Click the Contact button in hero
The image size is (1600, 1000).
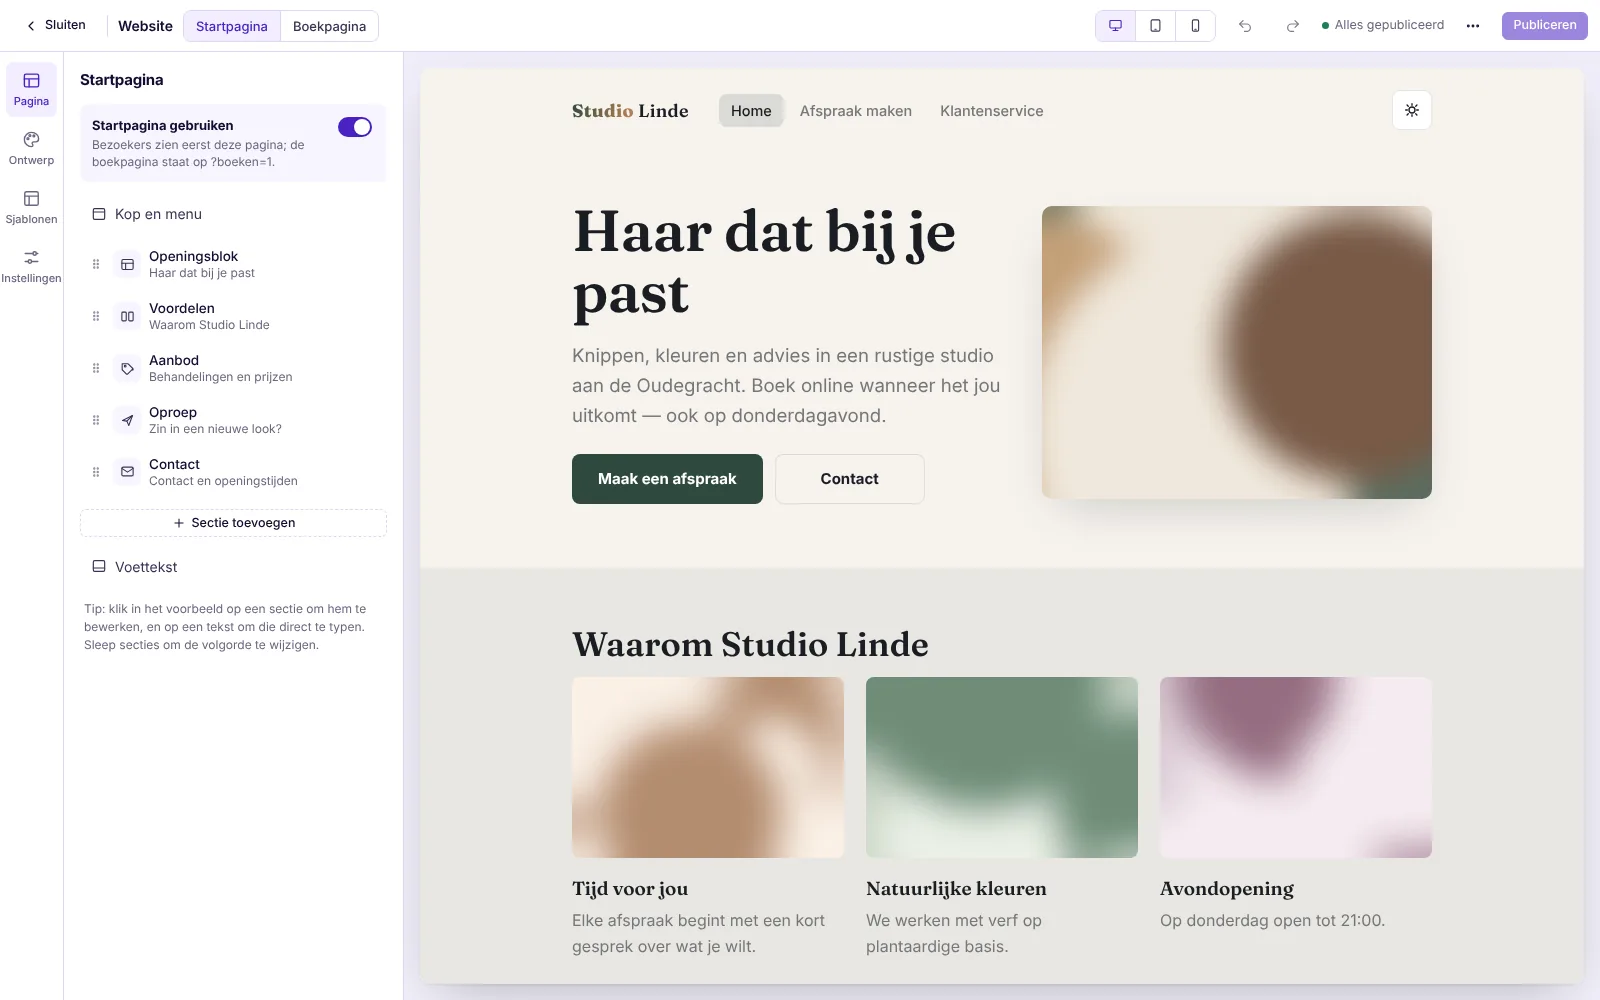849,479
